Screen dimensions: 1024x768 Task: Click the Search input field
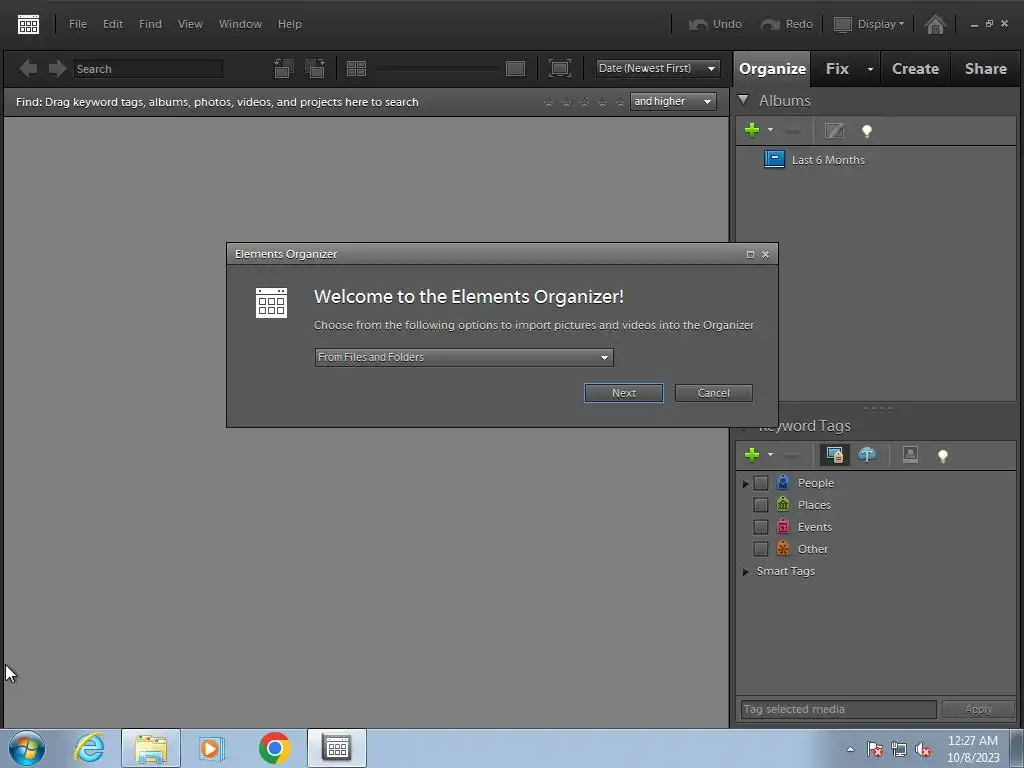[x=148, y=69]
